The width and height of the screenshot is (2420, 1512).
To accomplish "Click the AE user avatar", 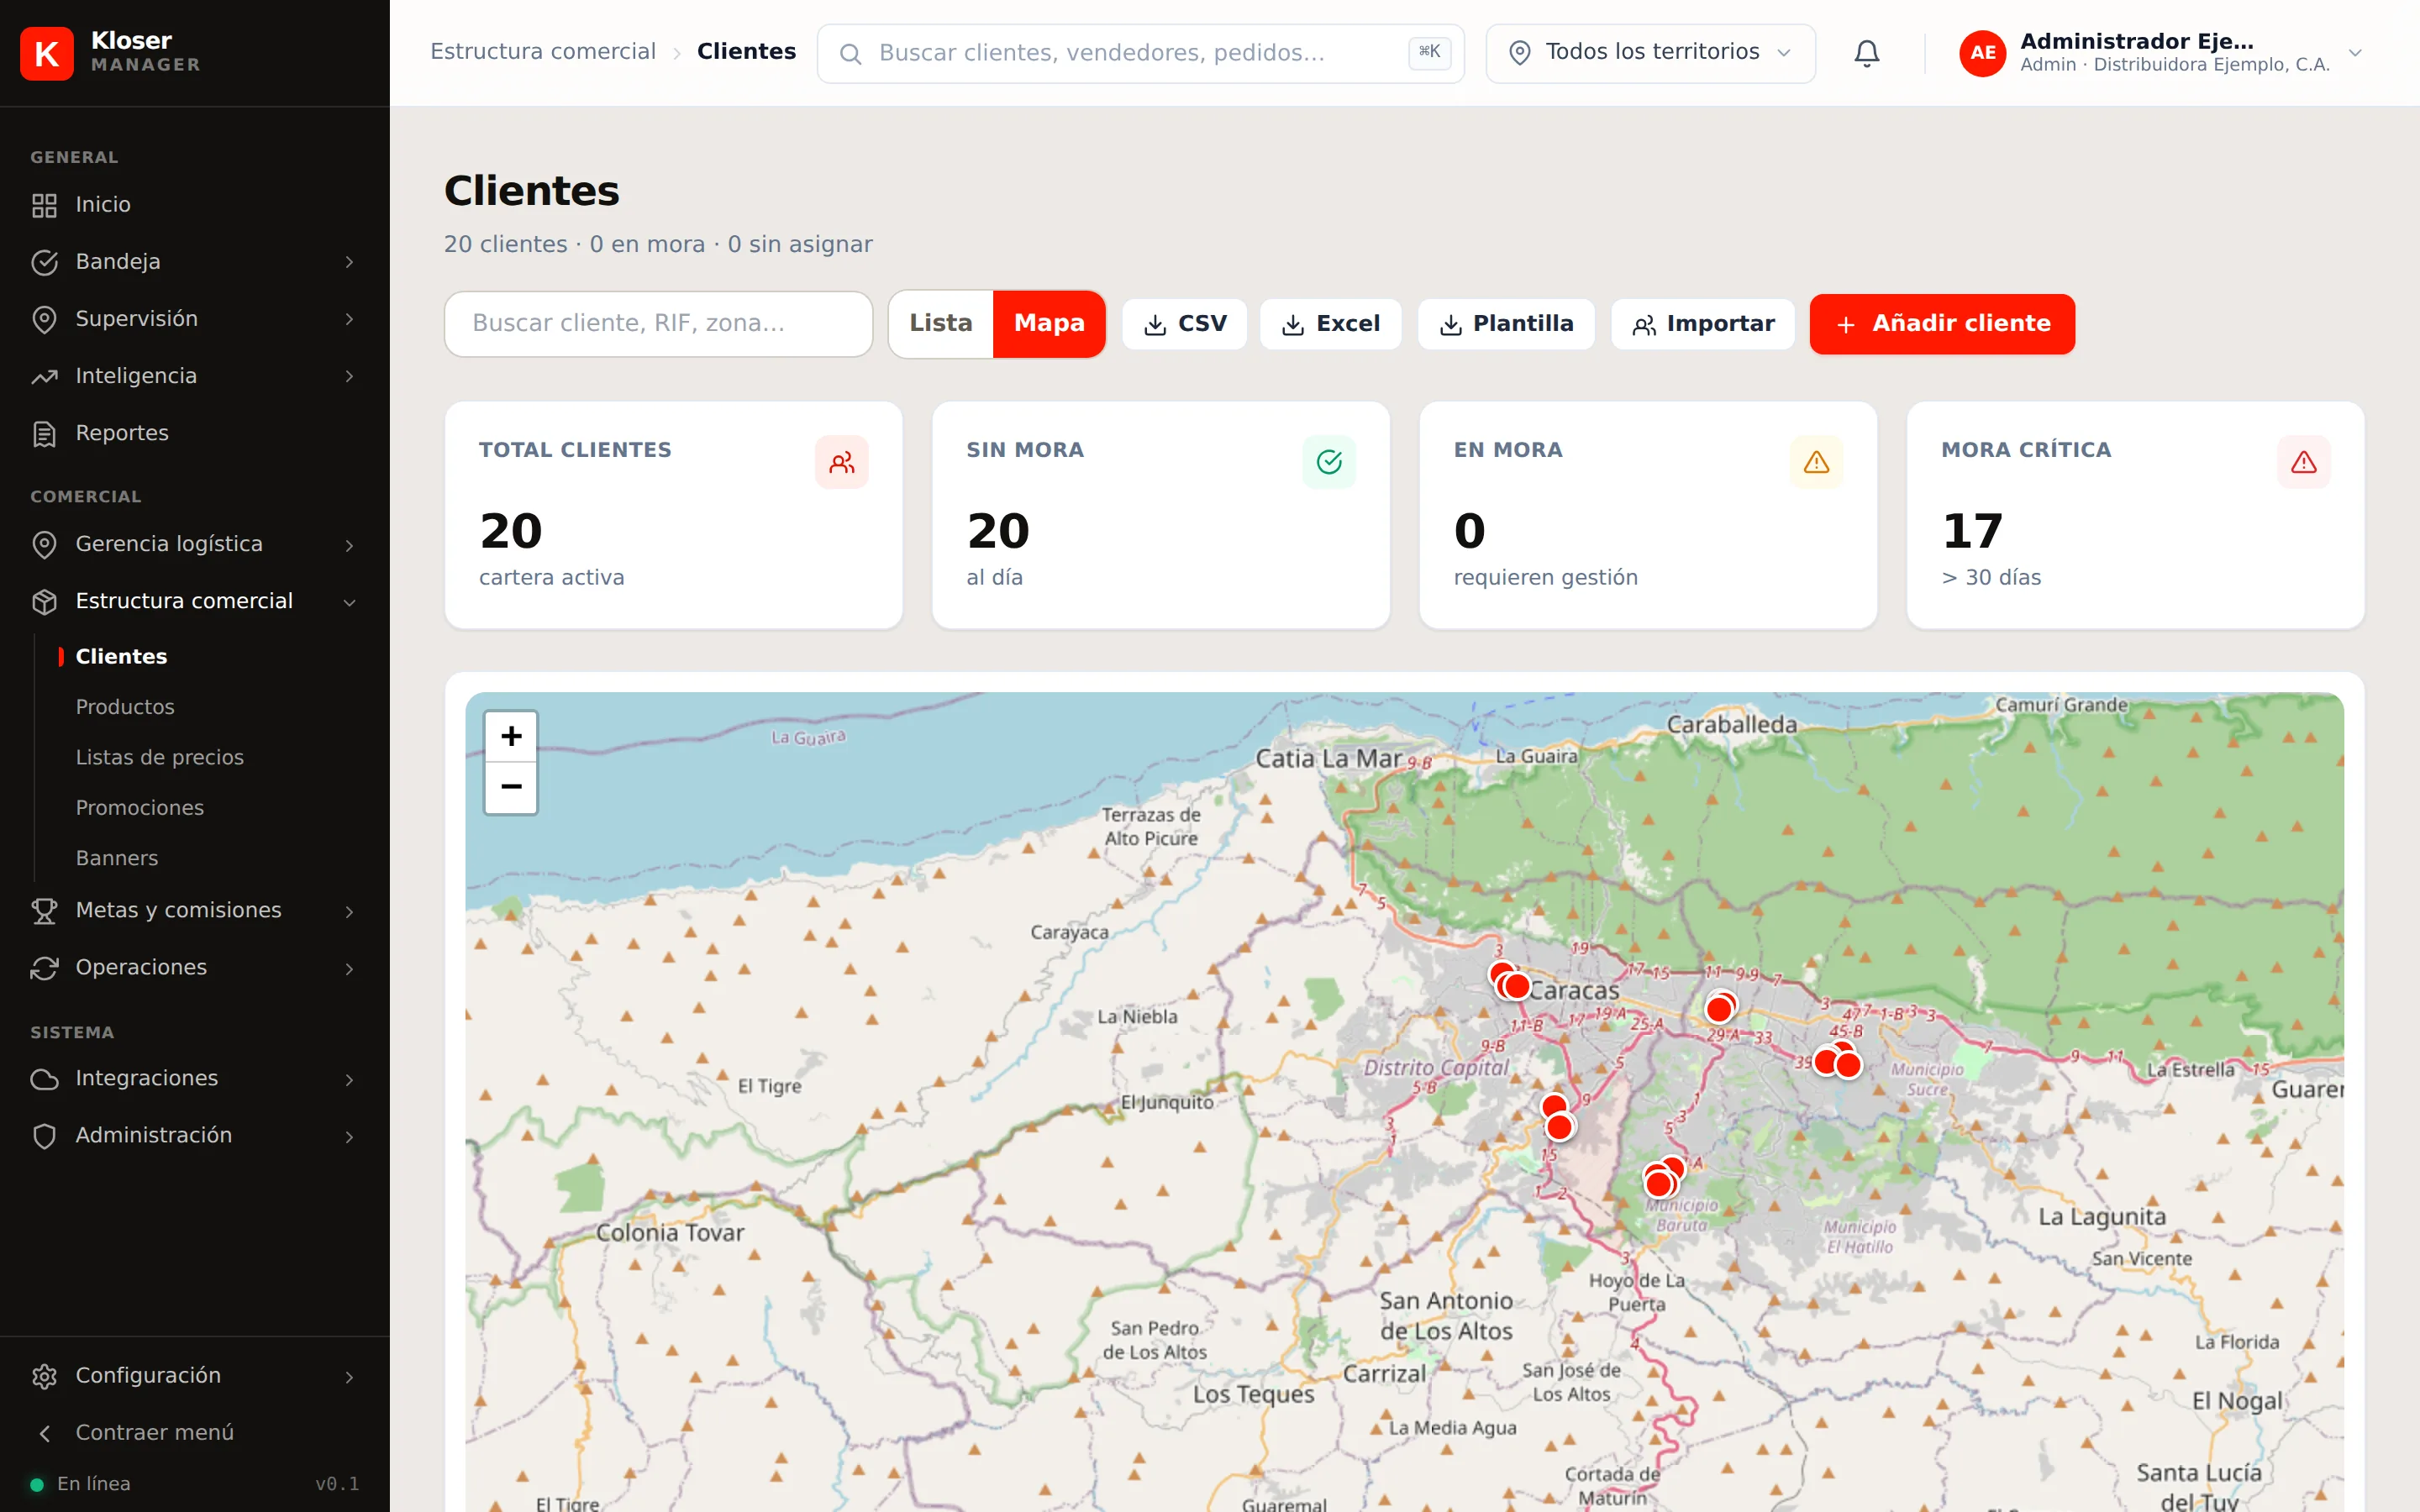I will (x=1982, y=53).
